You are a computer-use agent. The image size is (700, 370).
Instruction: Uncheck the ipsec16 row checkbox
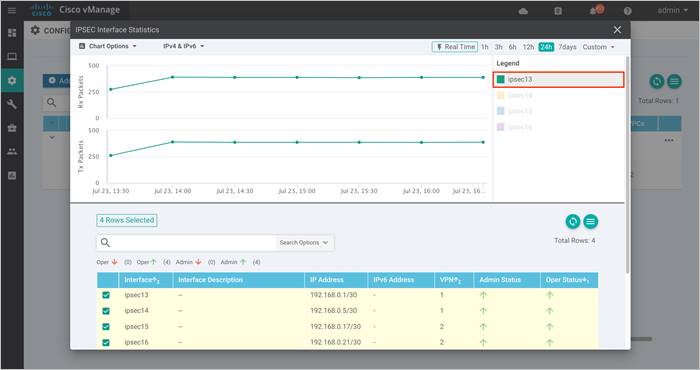coord(106,342)
